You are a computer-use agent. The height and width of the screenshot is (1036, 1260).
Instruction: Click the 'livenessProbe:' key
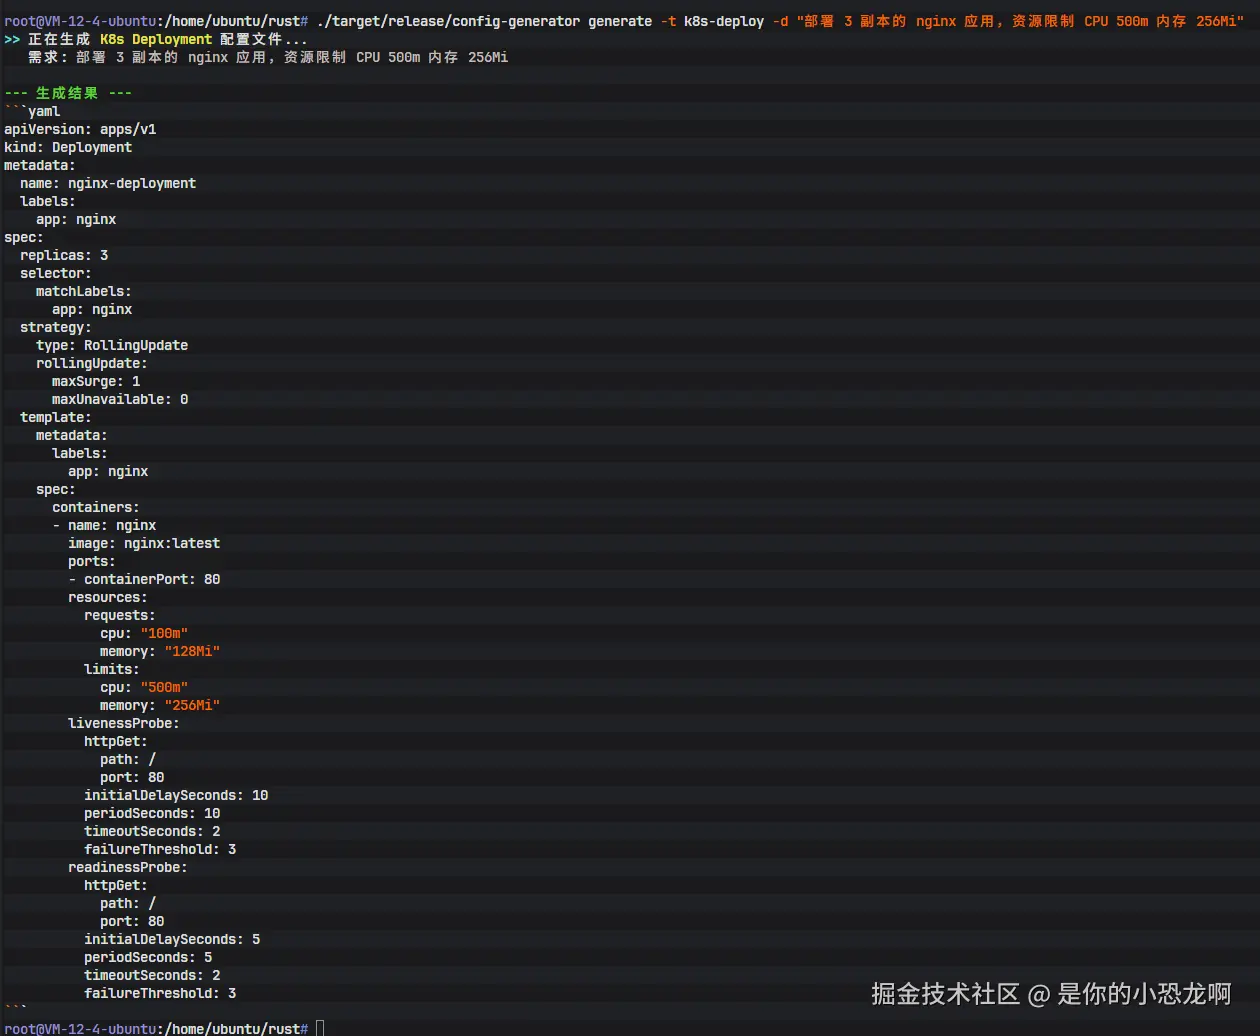[x=124, y=723]
